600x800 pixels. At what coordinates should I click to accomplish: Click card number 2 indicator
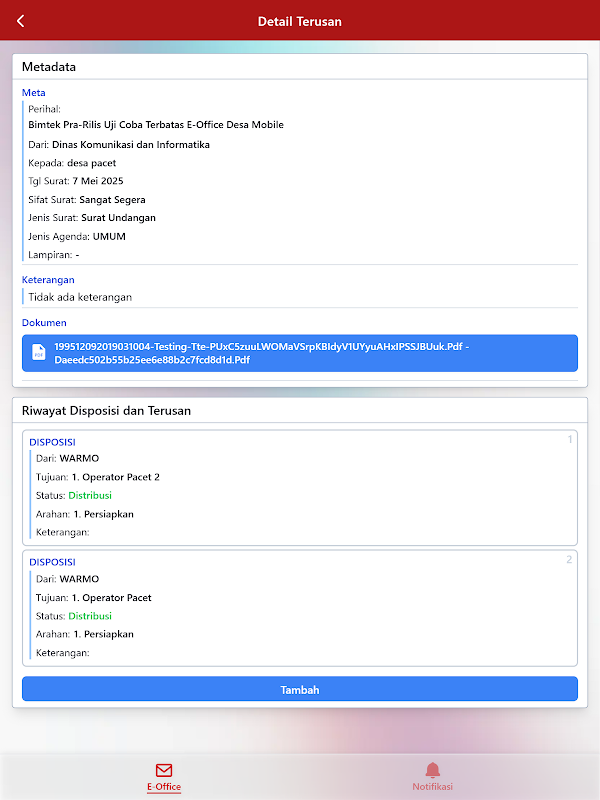tap(569, 559)
